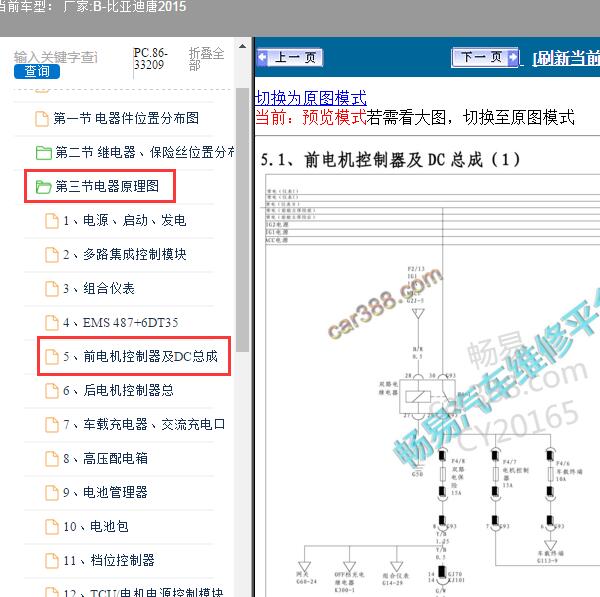Click the 刷新当前 refresh link
This screenshot has width=600, height=597.
point(566,59)
